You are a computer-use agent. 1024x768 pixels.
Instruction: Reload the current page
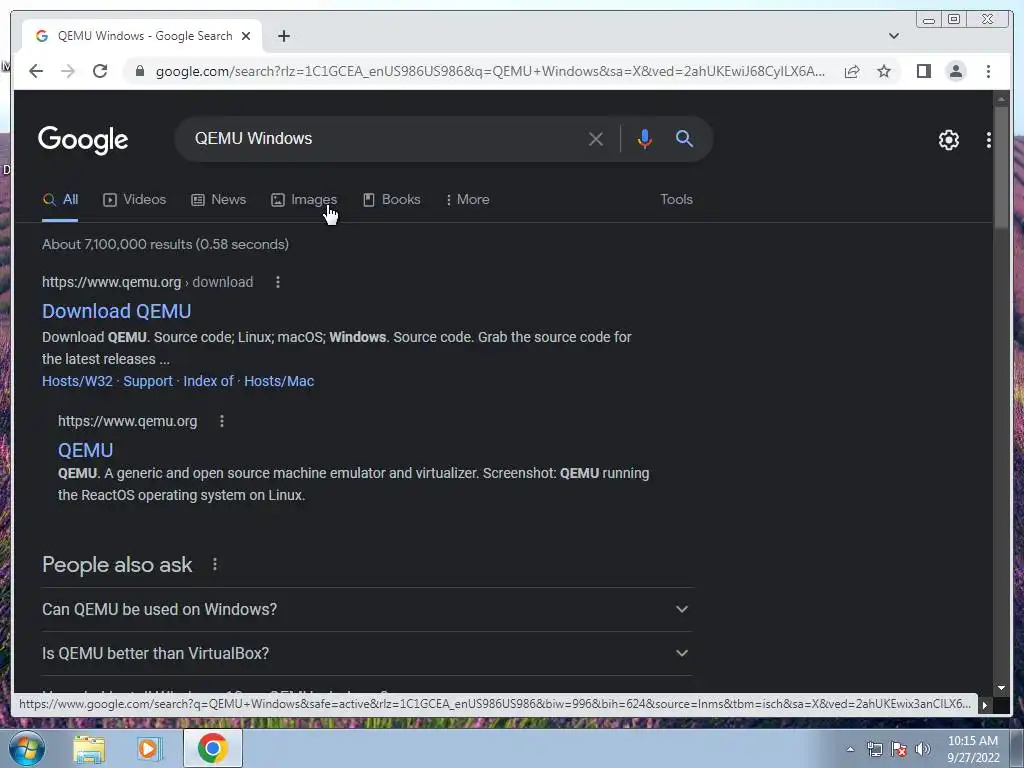pos(100,71)
